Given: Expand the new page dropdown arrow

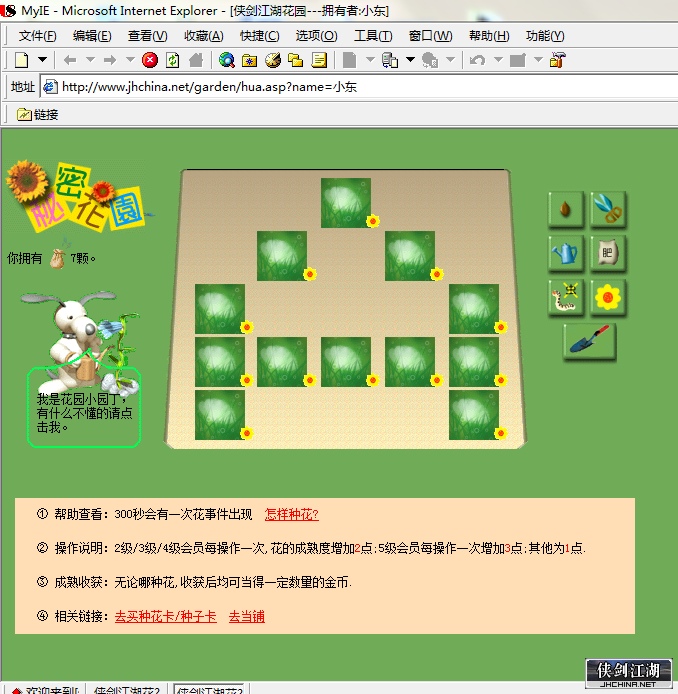Looking at the screenshot, I should coord(42,59).
